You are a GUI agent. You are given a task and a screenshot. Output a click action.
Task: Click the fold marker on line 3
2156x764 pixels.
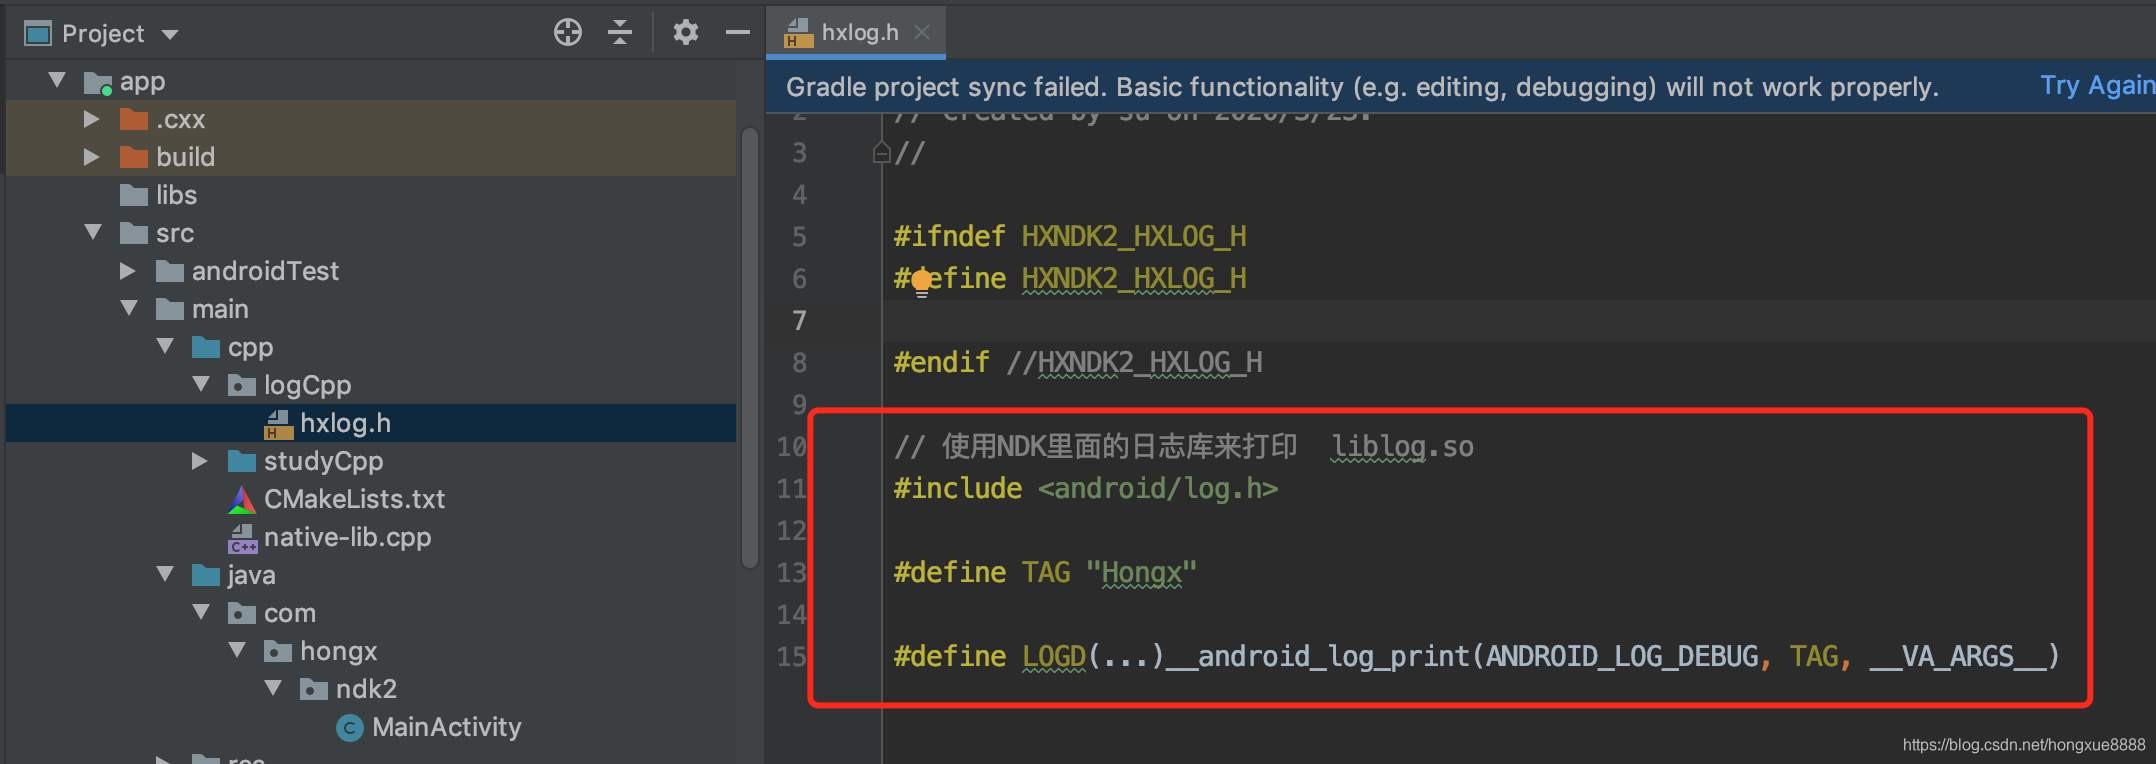coord(881,153)
